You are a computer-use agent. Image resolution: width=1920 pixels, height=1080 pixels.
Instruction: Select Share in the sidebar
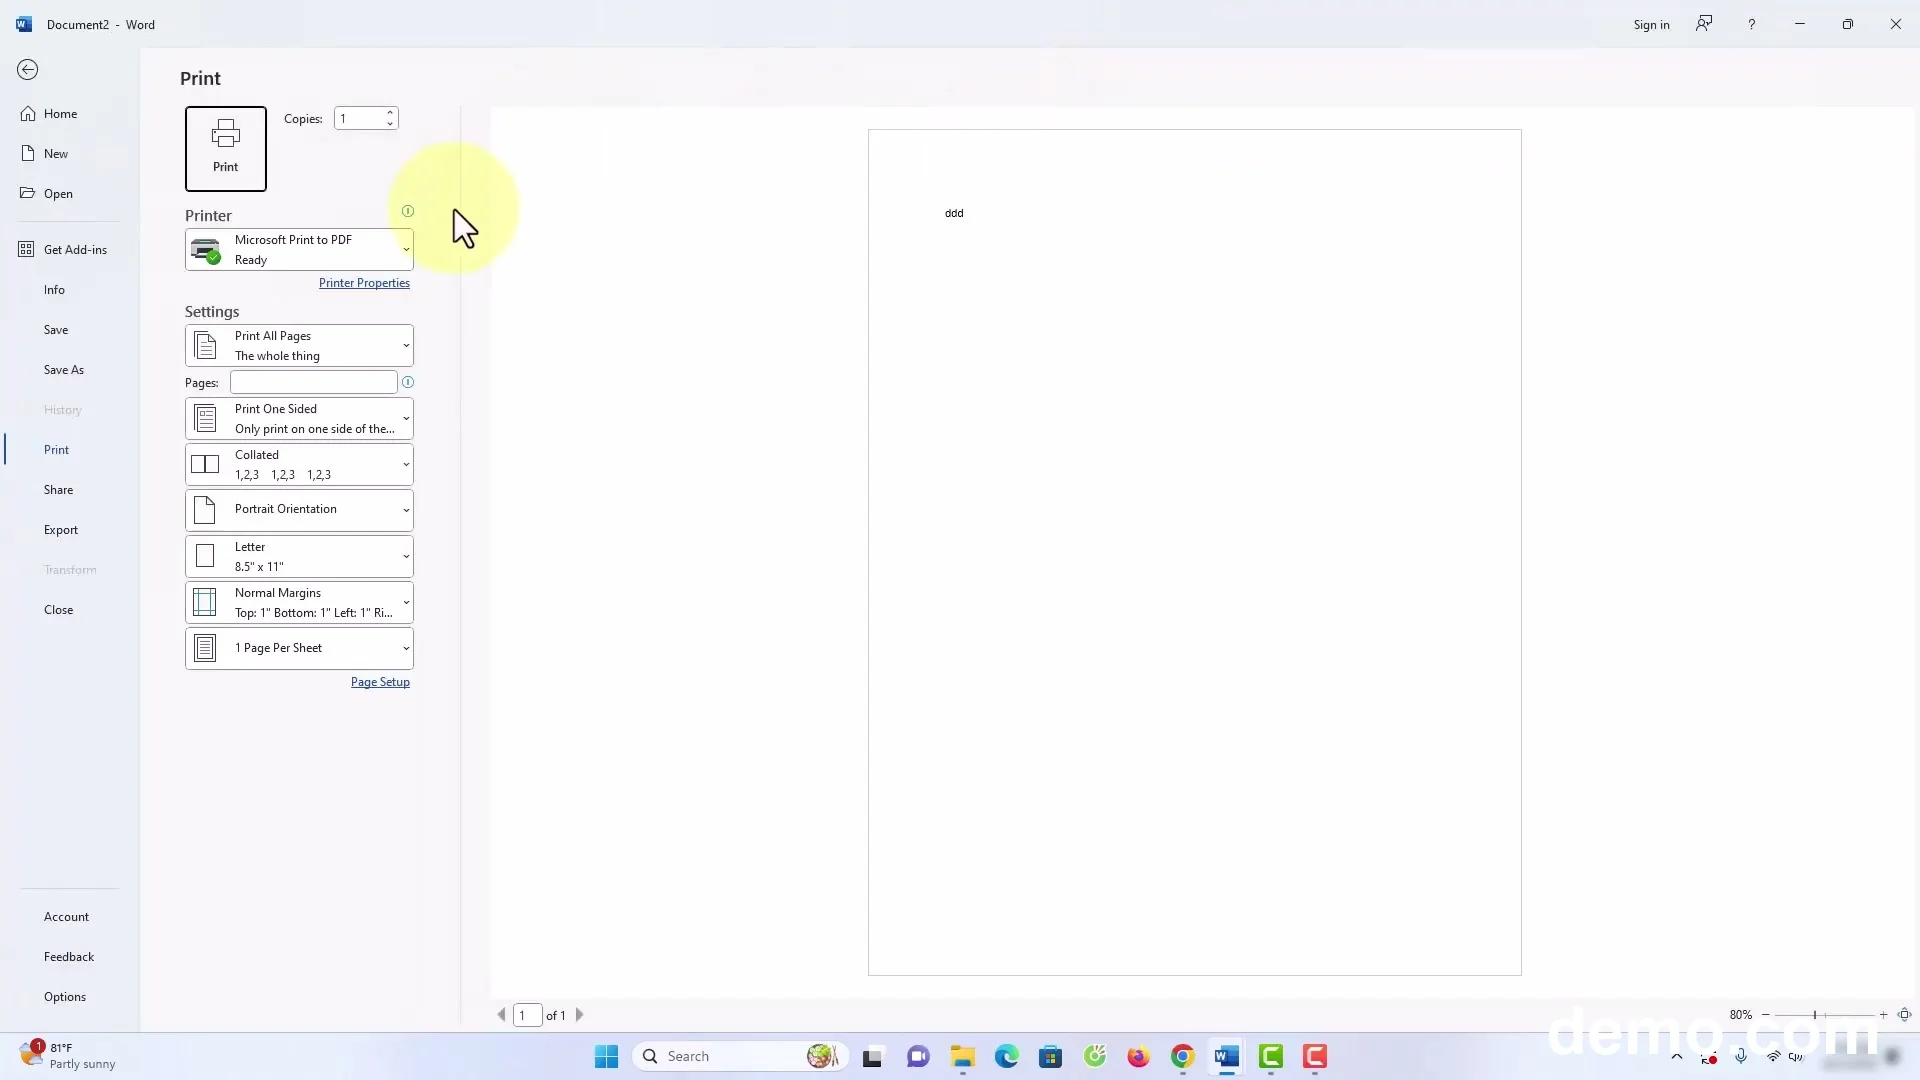coord(58,490)
